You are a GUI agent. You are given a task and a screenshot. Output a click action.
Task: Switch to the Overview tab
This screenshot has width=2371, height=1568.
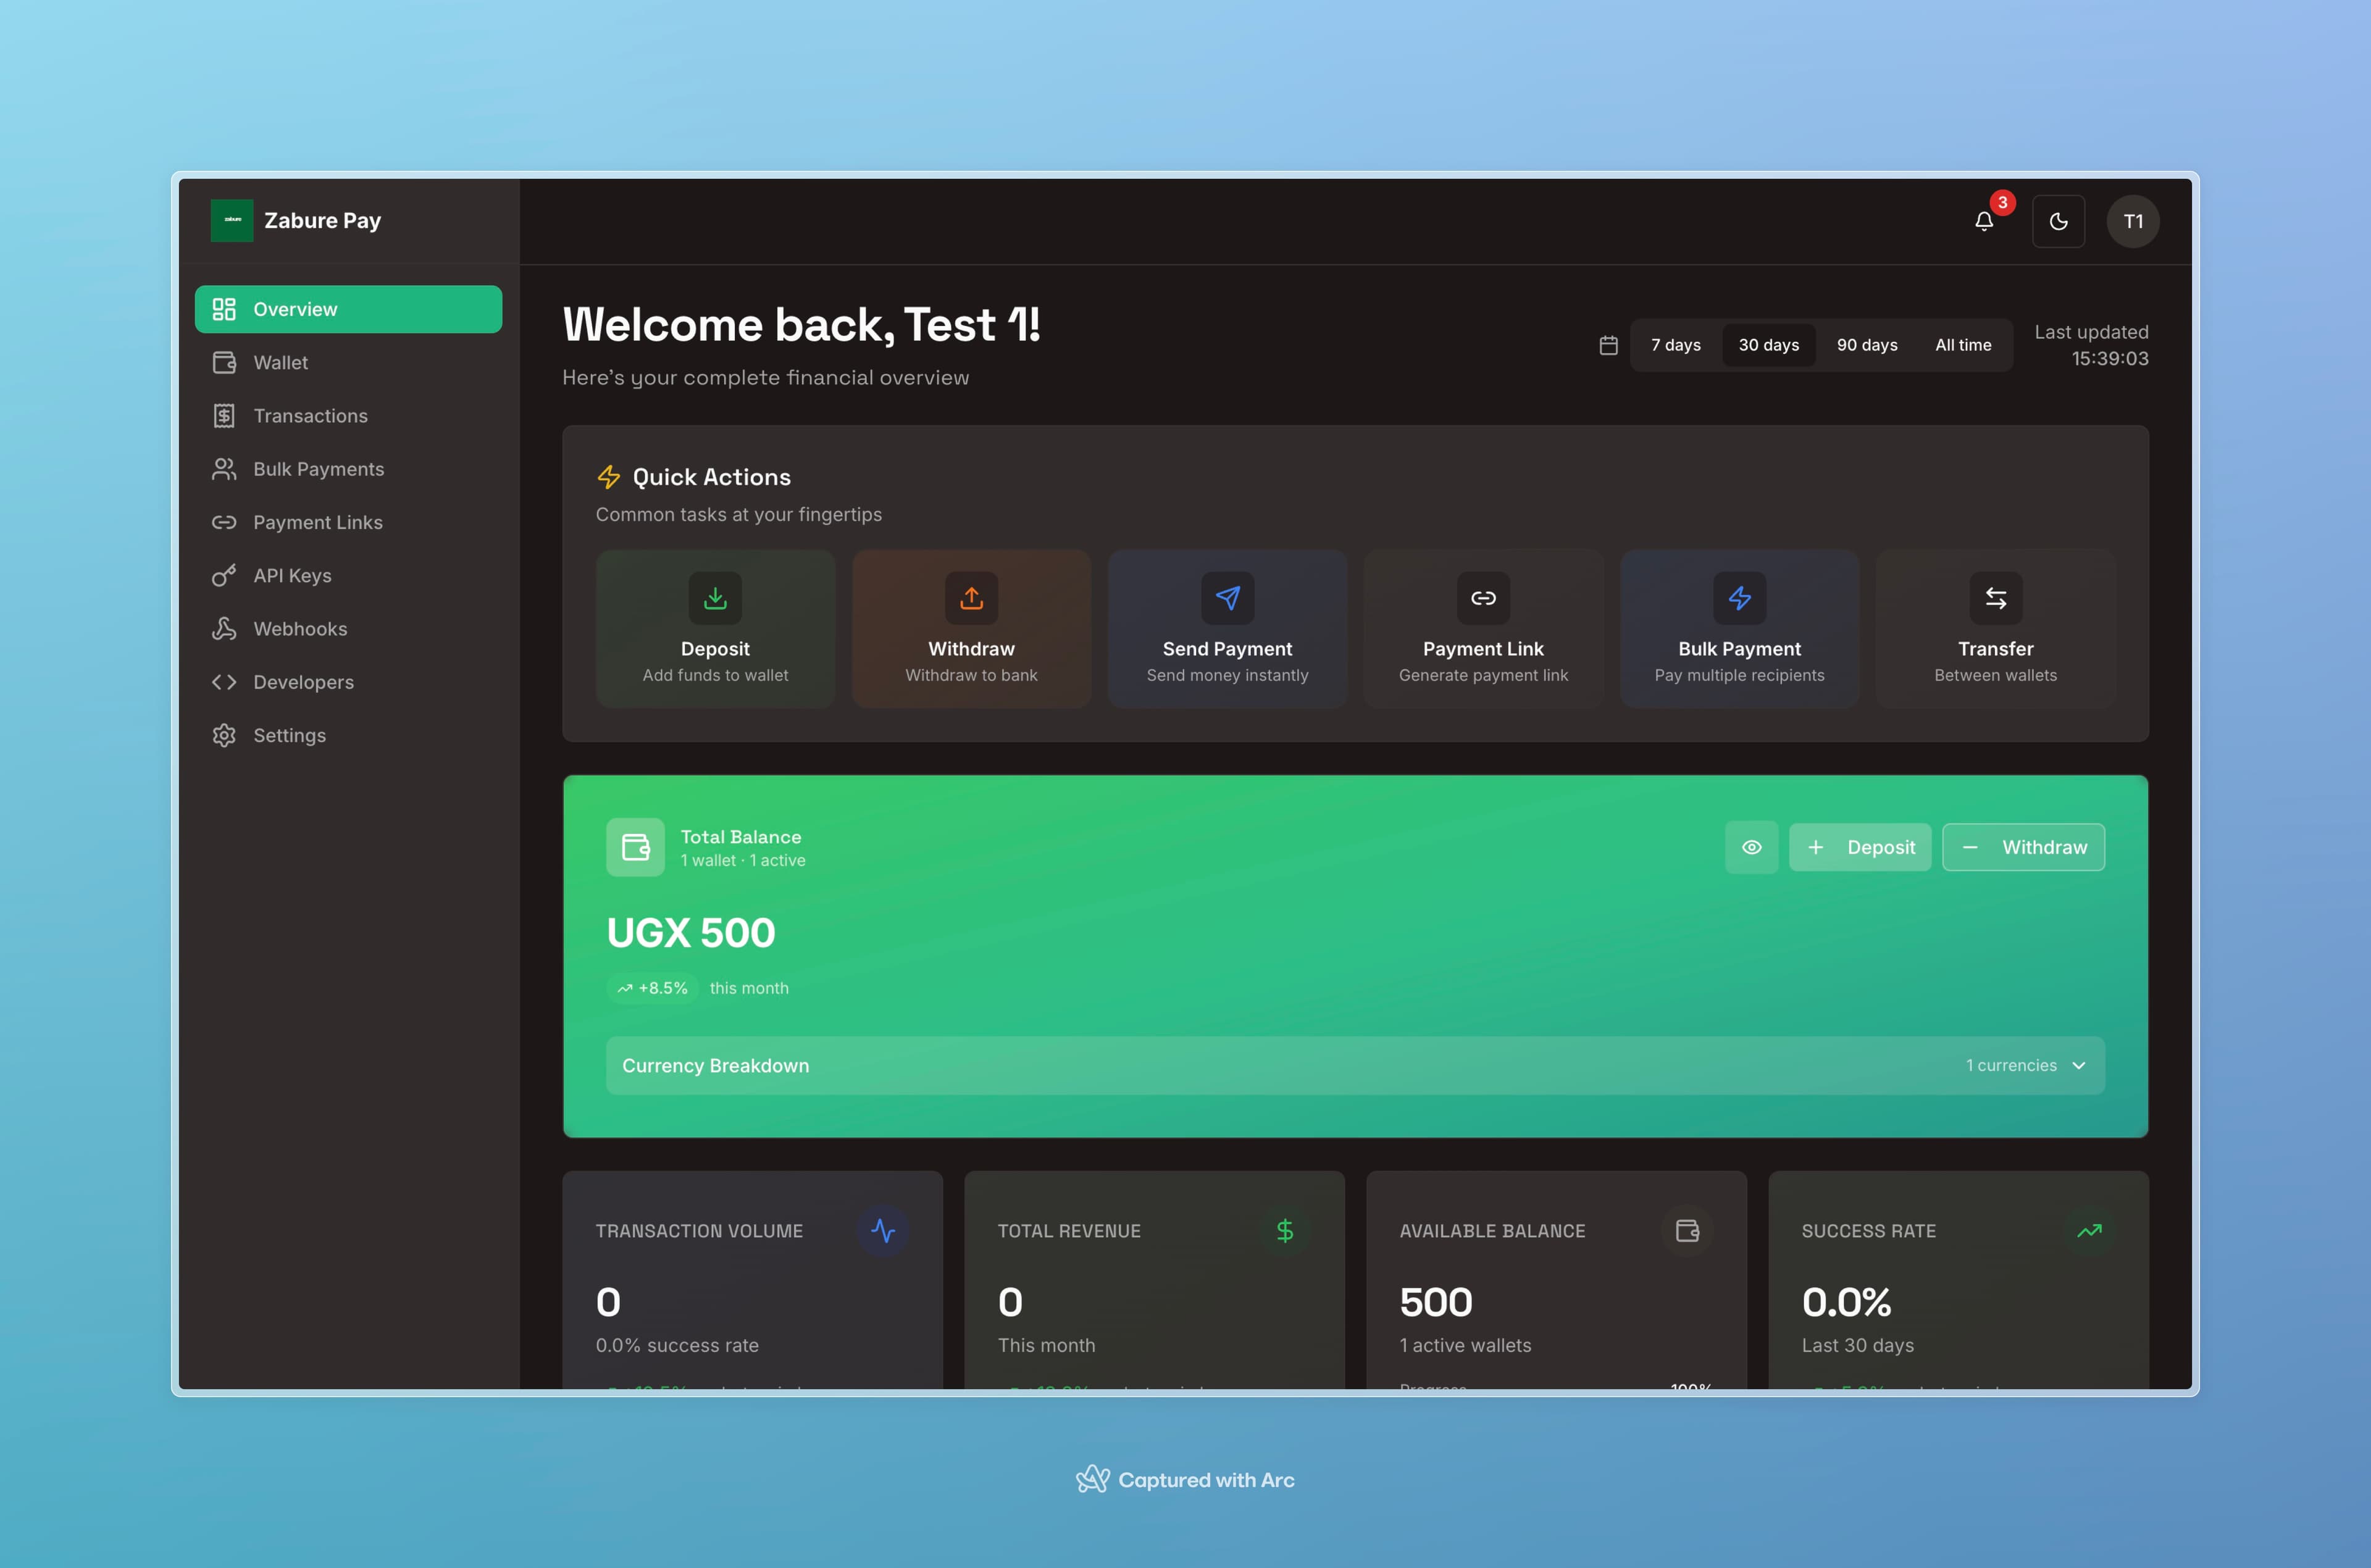point(295,309)
